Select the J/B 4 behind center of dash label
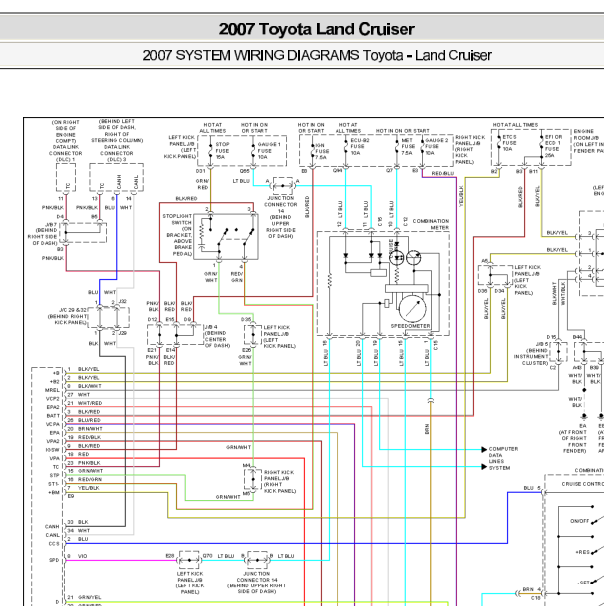604x606 pixels. pos(217,336)
